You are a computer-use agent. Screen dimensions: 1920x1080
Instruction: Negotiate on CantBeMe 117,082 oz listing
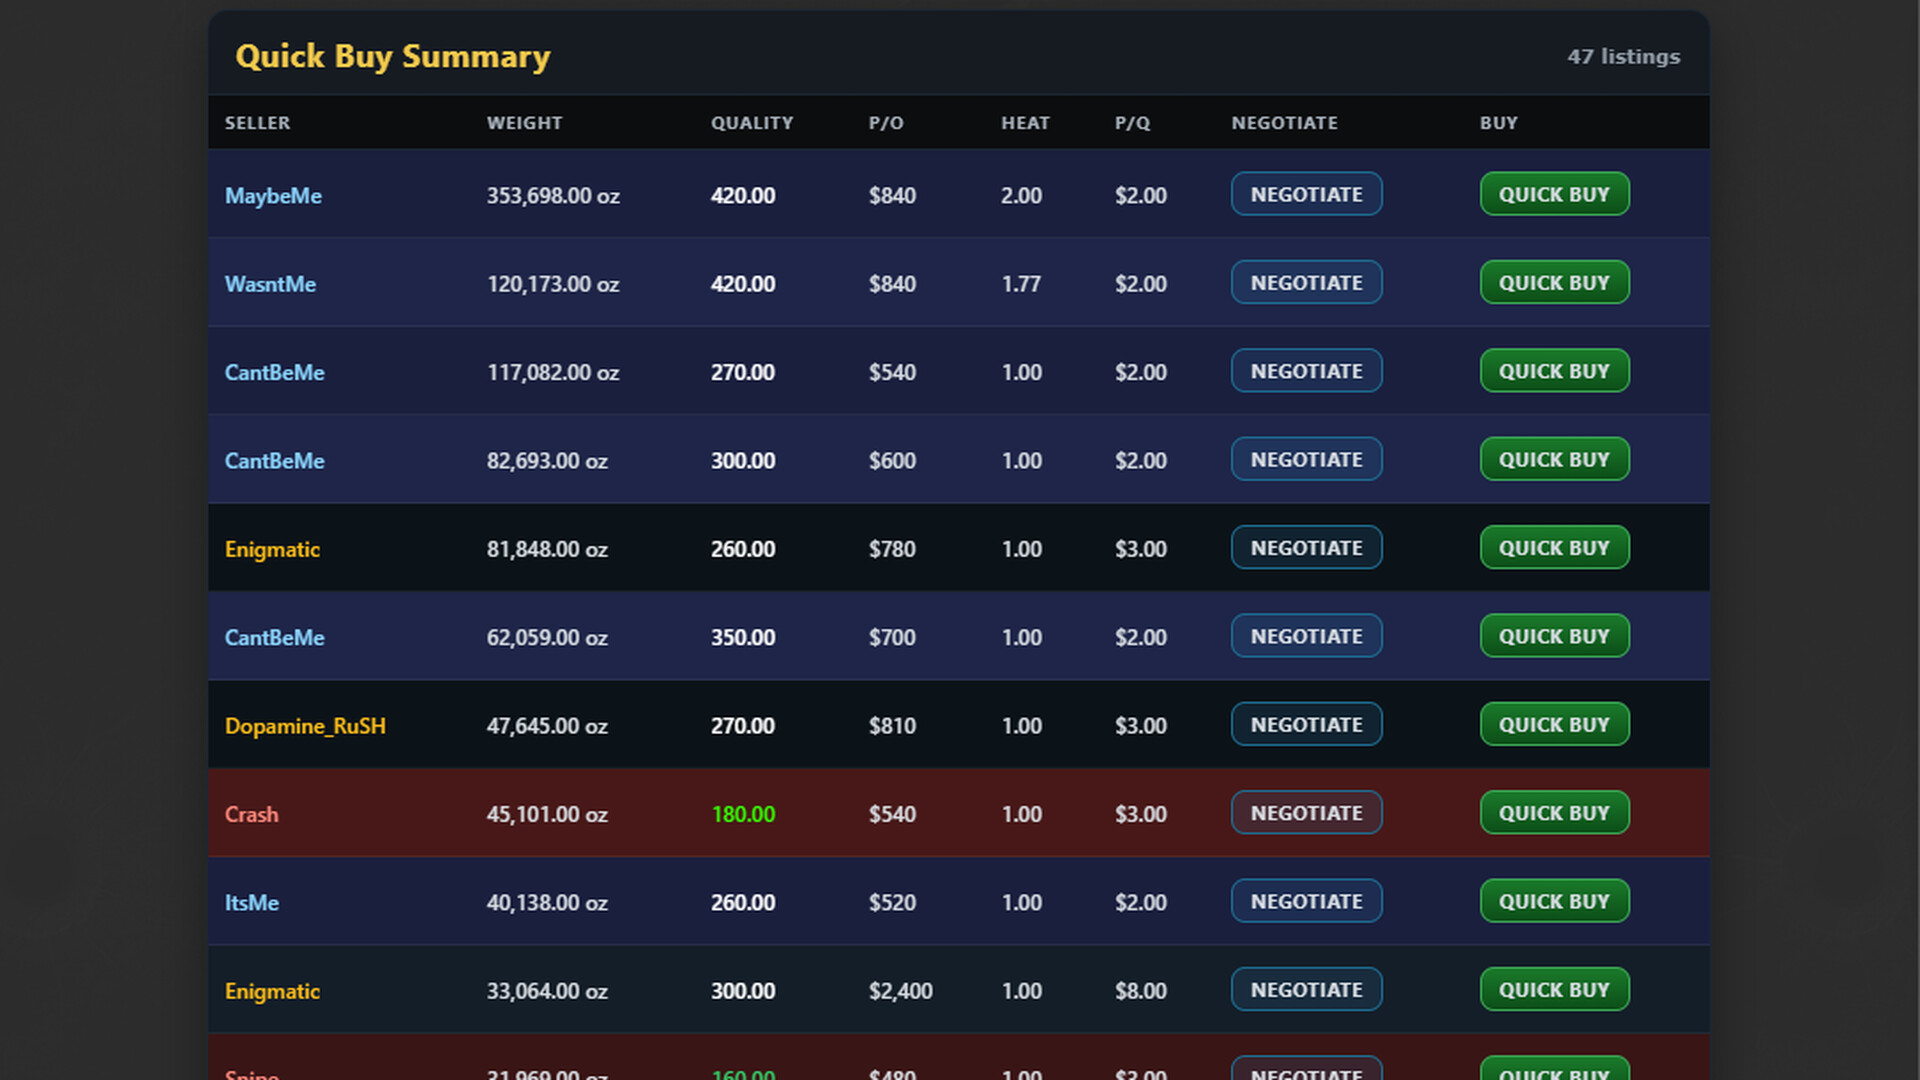pos(1306,371)
